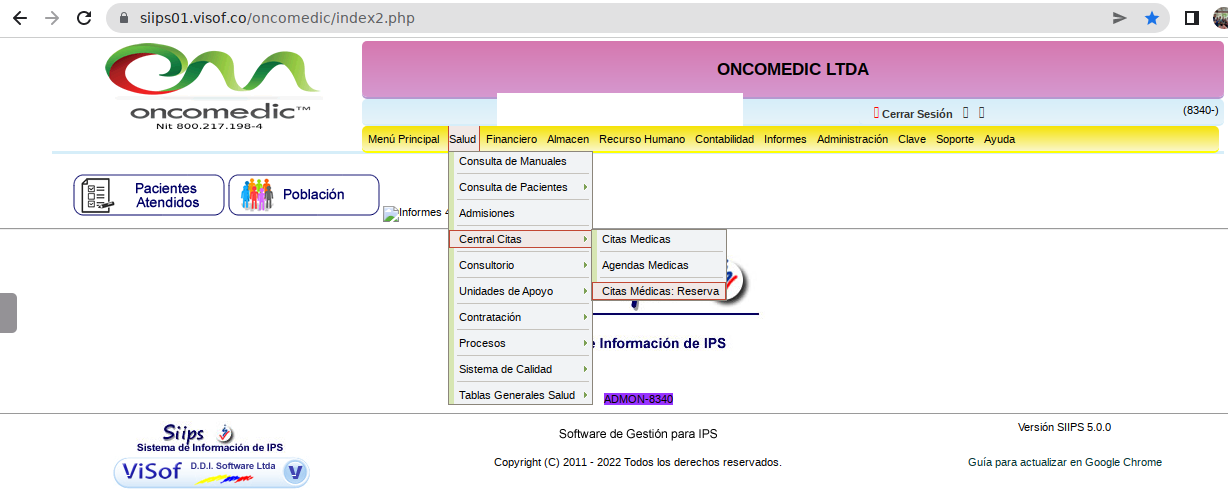Click the Población people group icon

(x=257, y=195)
